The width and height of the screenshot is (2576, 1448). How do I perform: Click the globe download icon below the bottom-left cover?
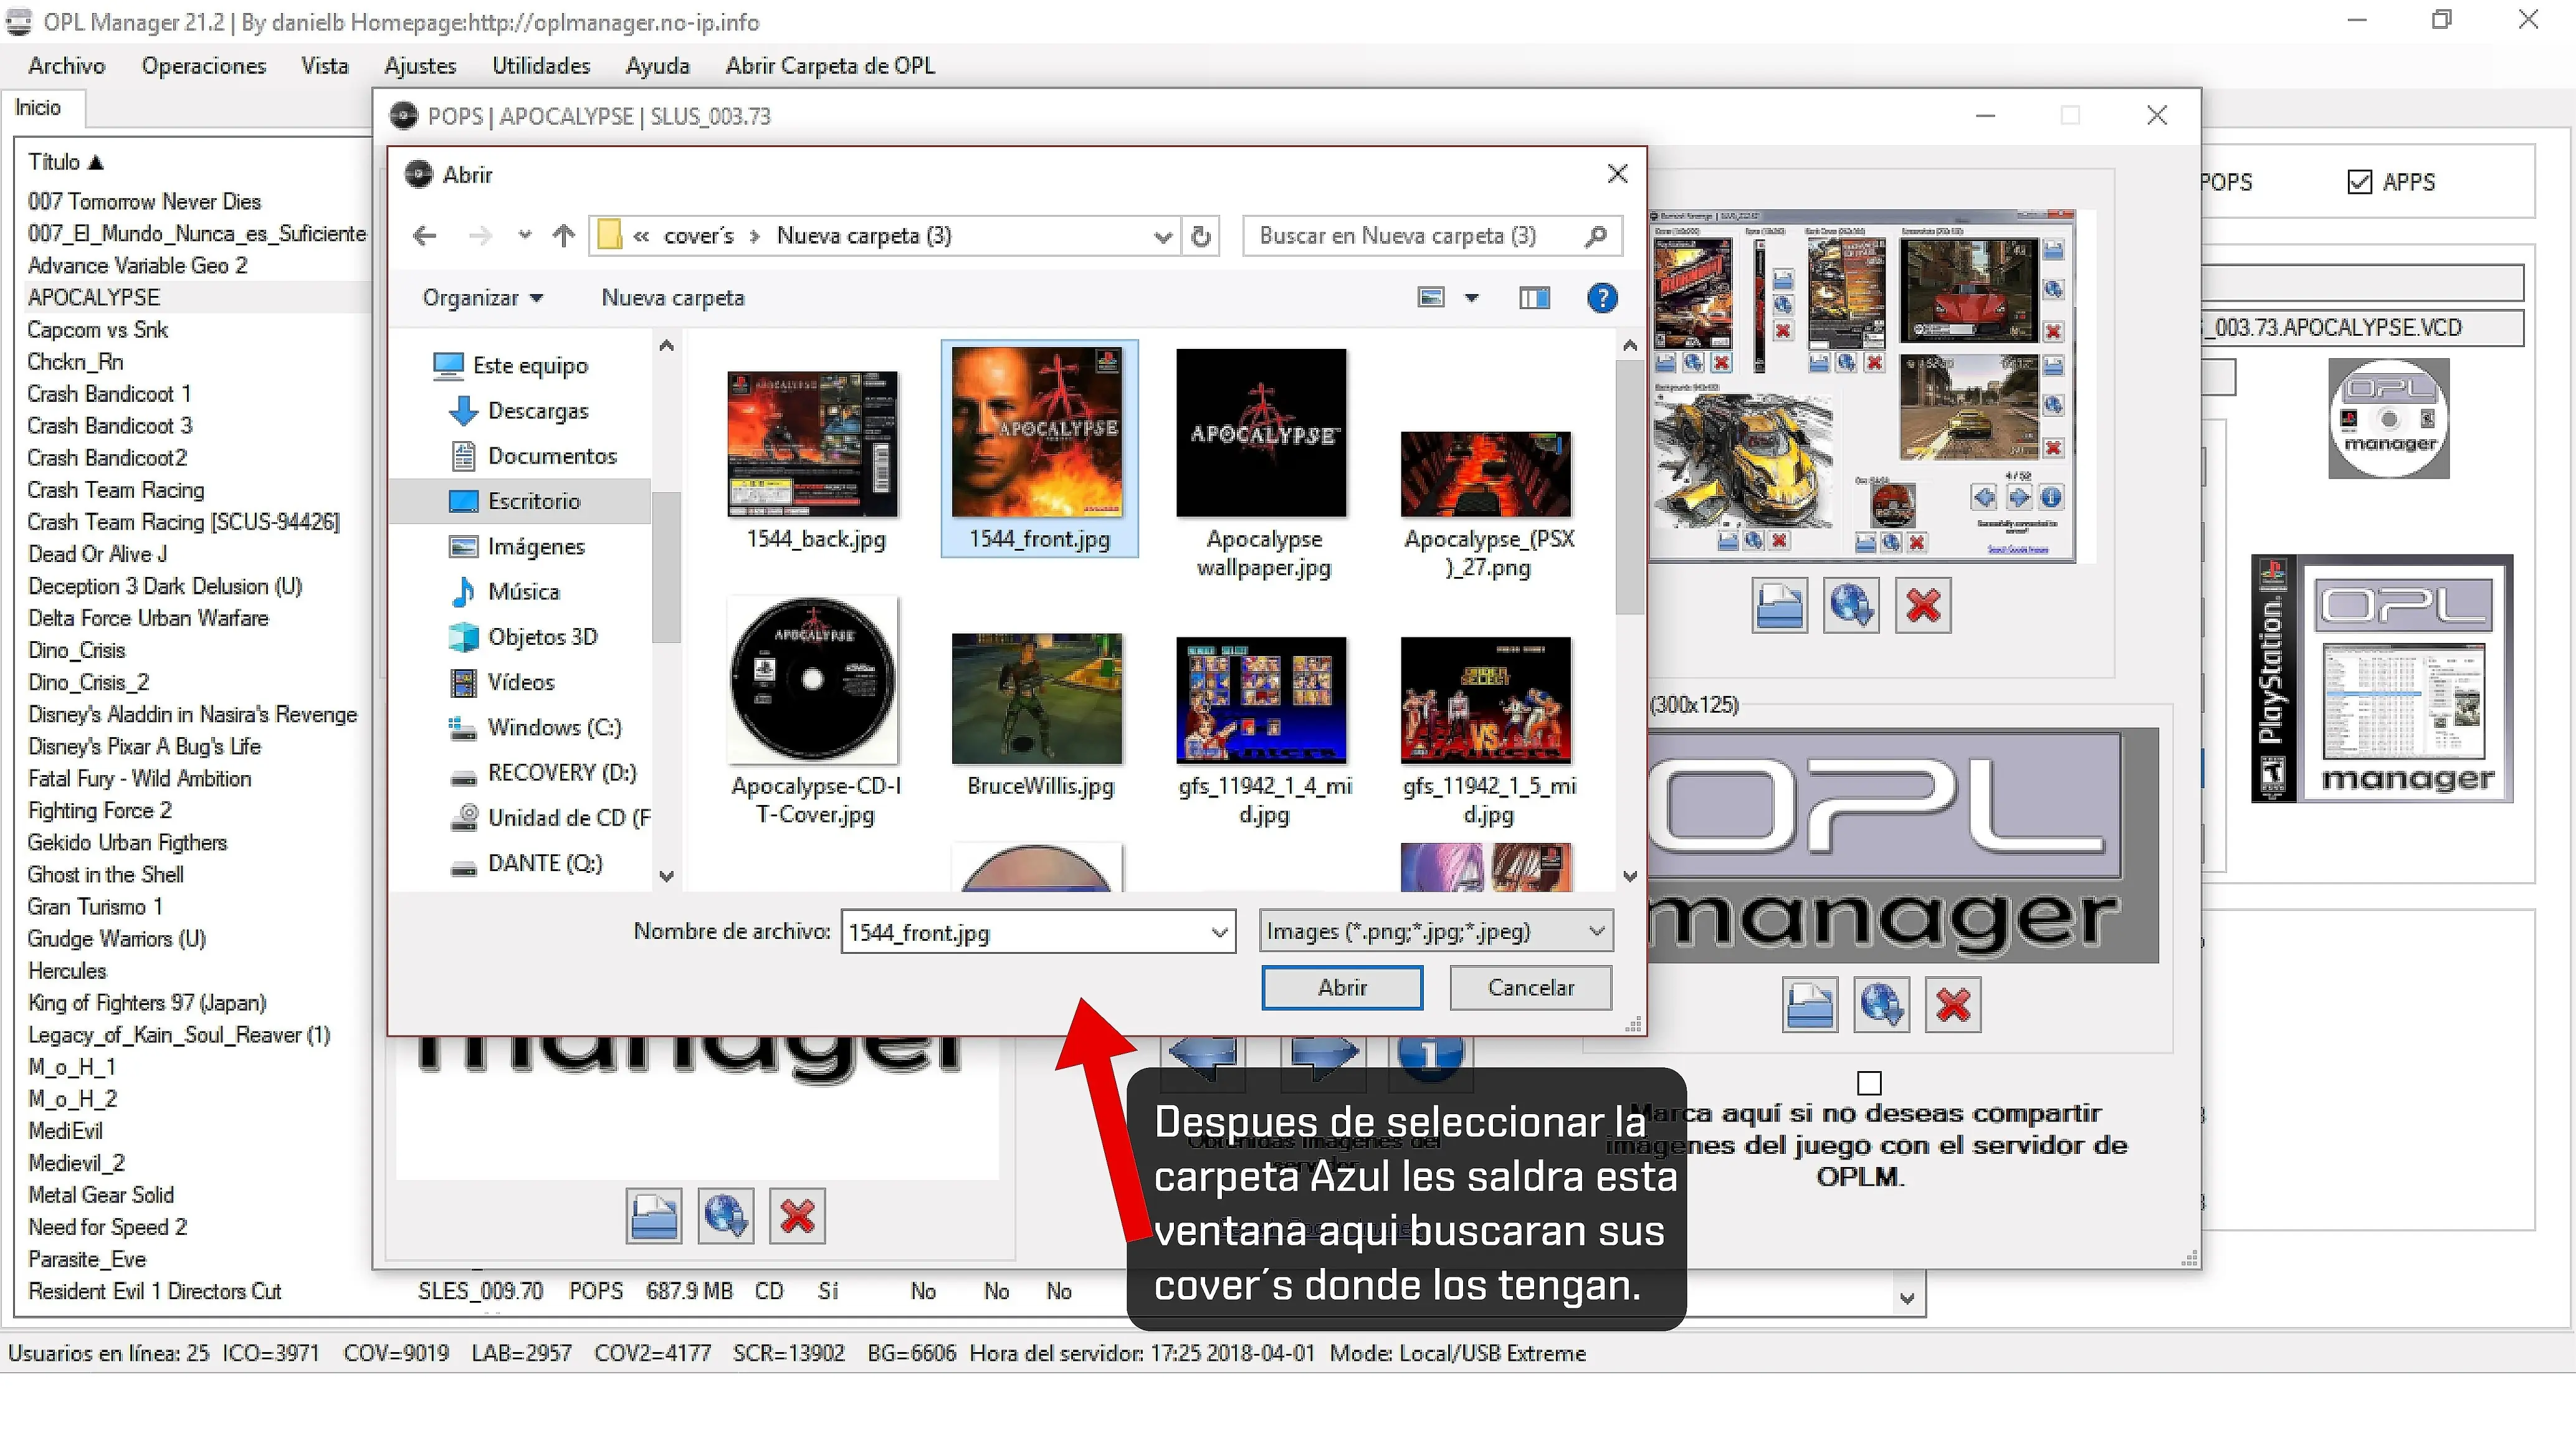tap(726, 1216)
